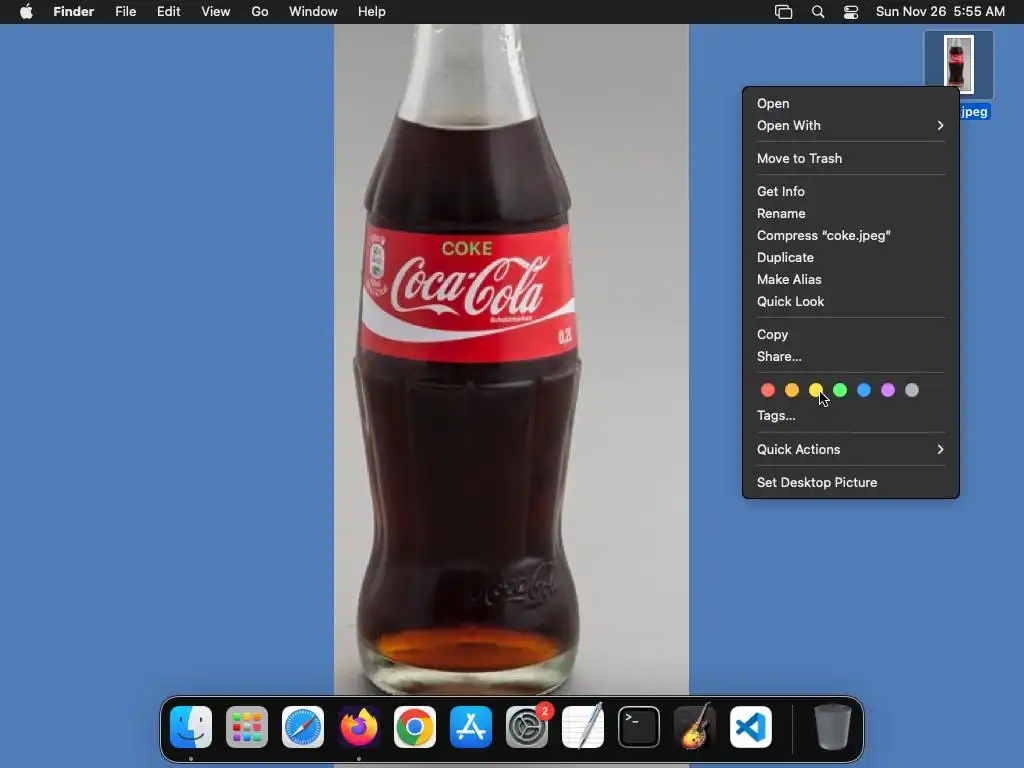The width and height of the screenshot is (1024, 768).
Task: Open Finder from the dock
Action: (191, 727)
